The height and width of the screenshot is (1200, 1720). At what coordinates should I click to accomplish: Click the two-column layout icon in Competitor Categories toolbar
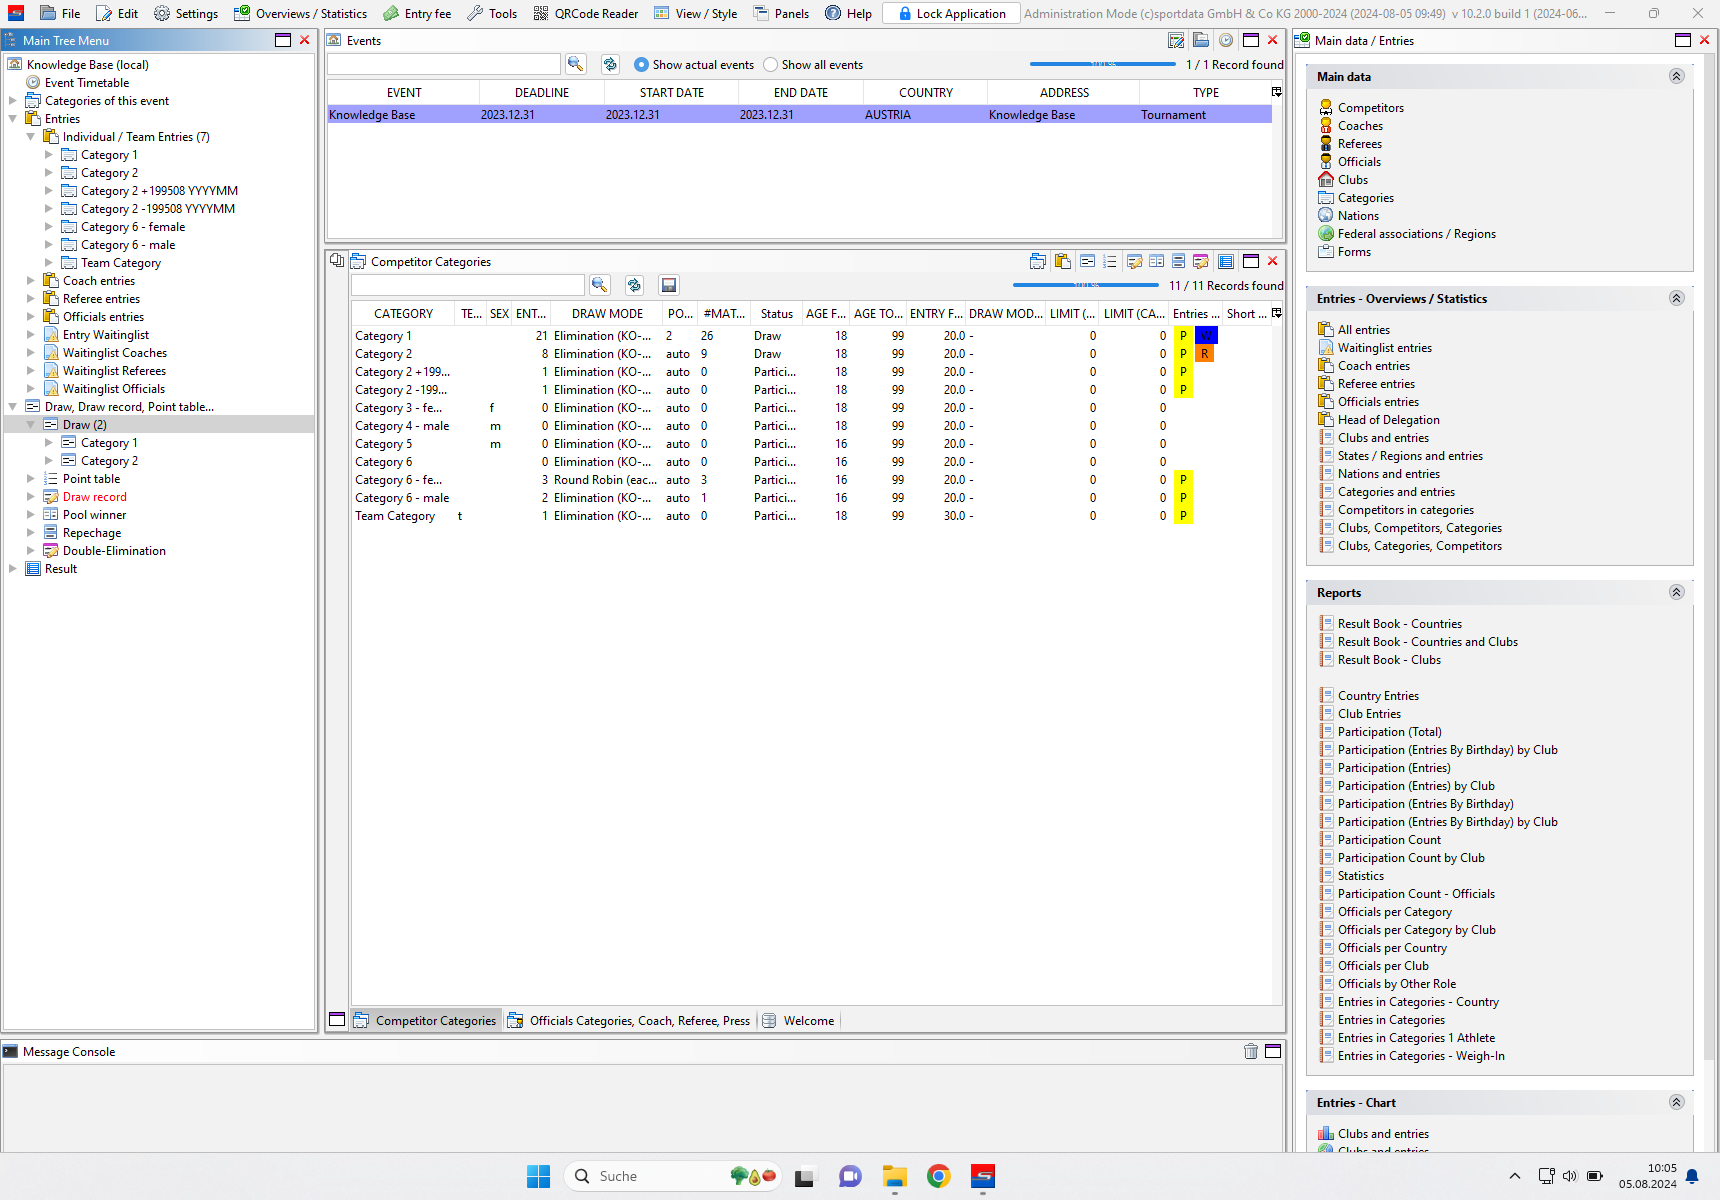point(1156,261)
